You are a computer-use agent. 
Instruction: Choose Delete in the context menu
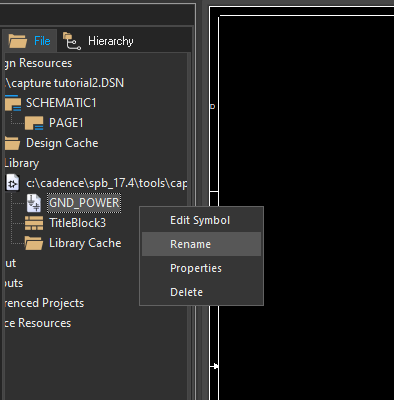coord(201,292)
